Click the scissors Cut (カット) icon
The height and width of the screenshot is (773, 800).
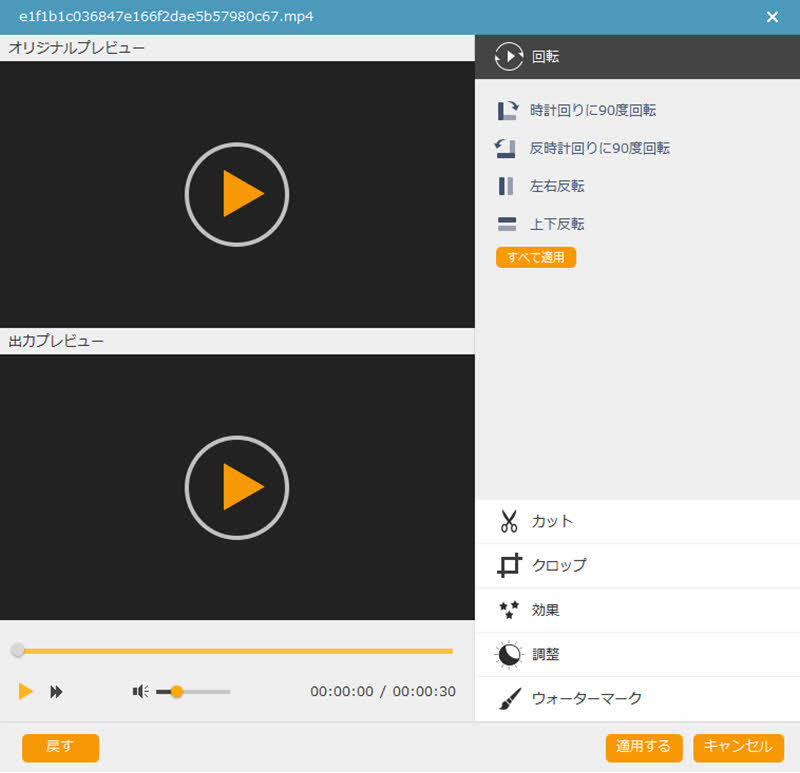click(x=509, y=522)
